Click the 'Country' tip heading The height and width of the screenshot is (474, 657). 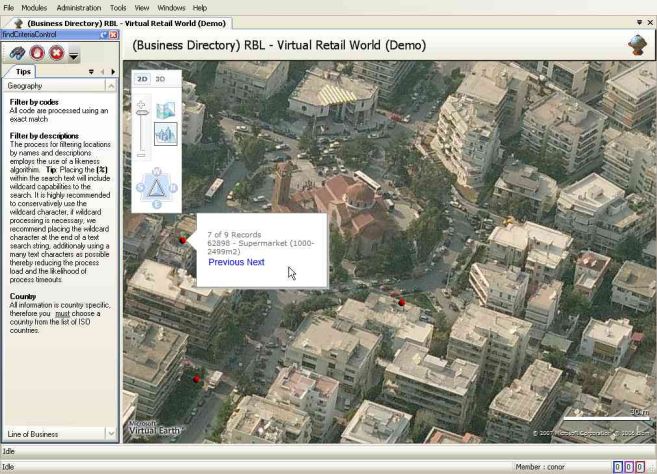(x=23, y=296)
